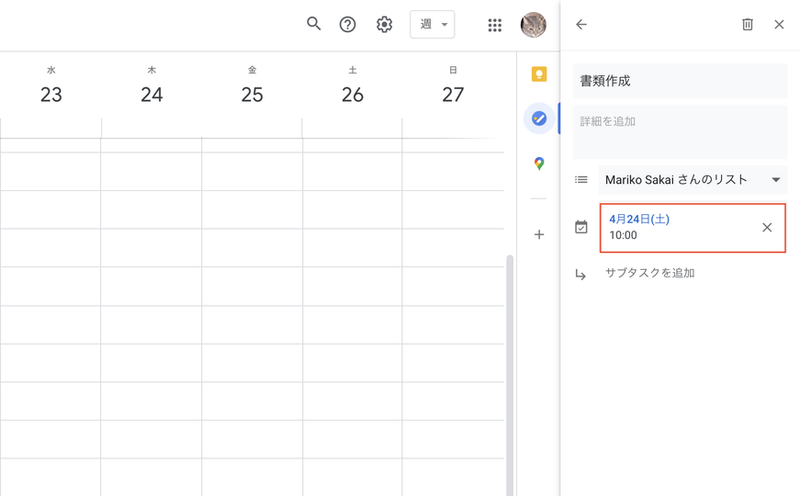
Task: Open Google Maps side panel icon
Action: (539, 163)
